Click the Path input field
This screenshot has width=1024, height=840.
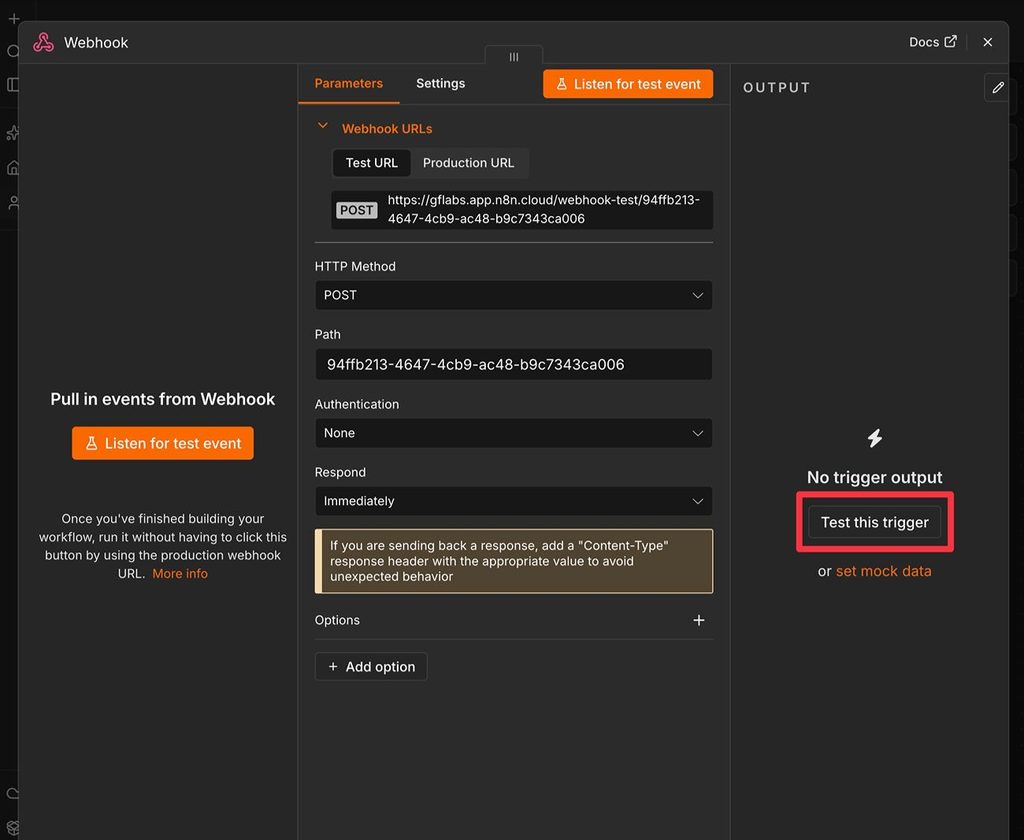[513, 364]
